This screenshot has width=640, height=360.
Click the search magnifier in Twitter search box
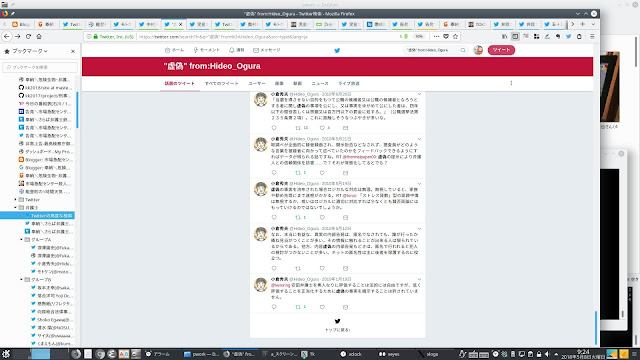click(463, 50)
